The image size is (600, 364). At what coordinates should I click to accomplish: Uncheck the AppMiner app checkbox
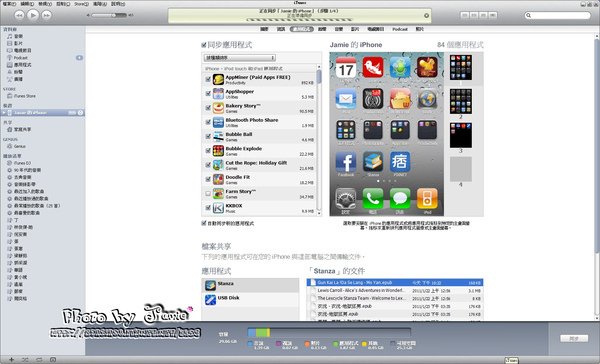[x=208, y=79]
